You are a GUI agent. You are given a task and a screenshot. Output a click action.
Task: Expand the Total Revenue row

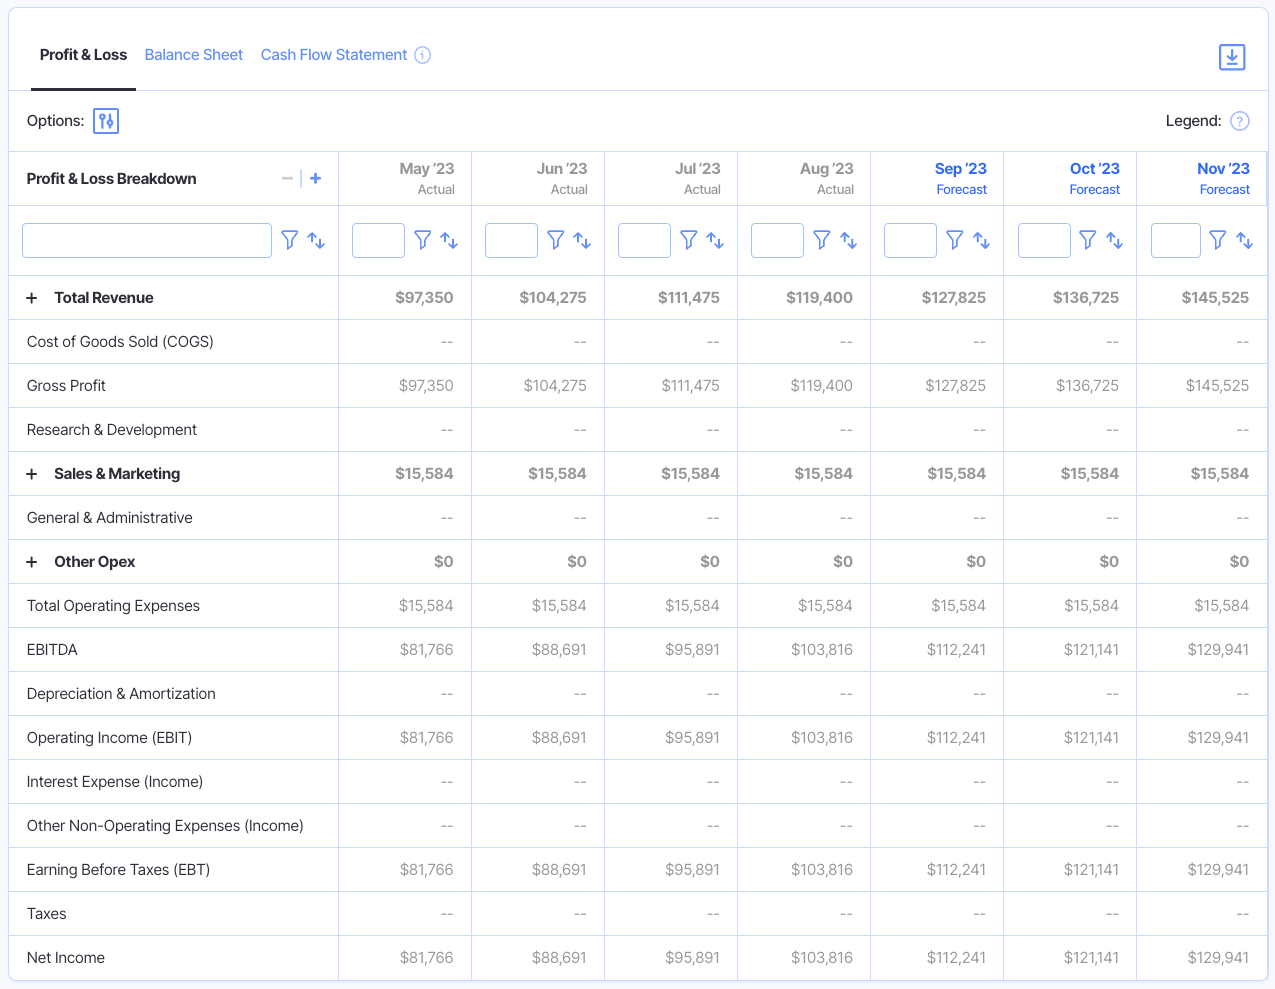click(31, 297)
